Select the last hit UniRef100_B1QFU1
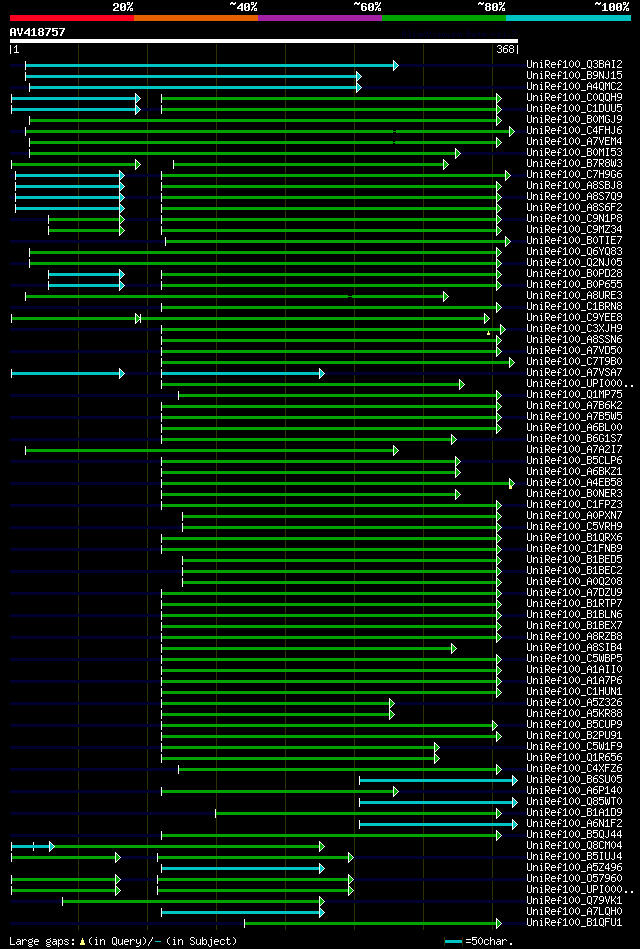640x949 pixels. click(575, 922)
